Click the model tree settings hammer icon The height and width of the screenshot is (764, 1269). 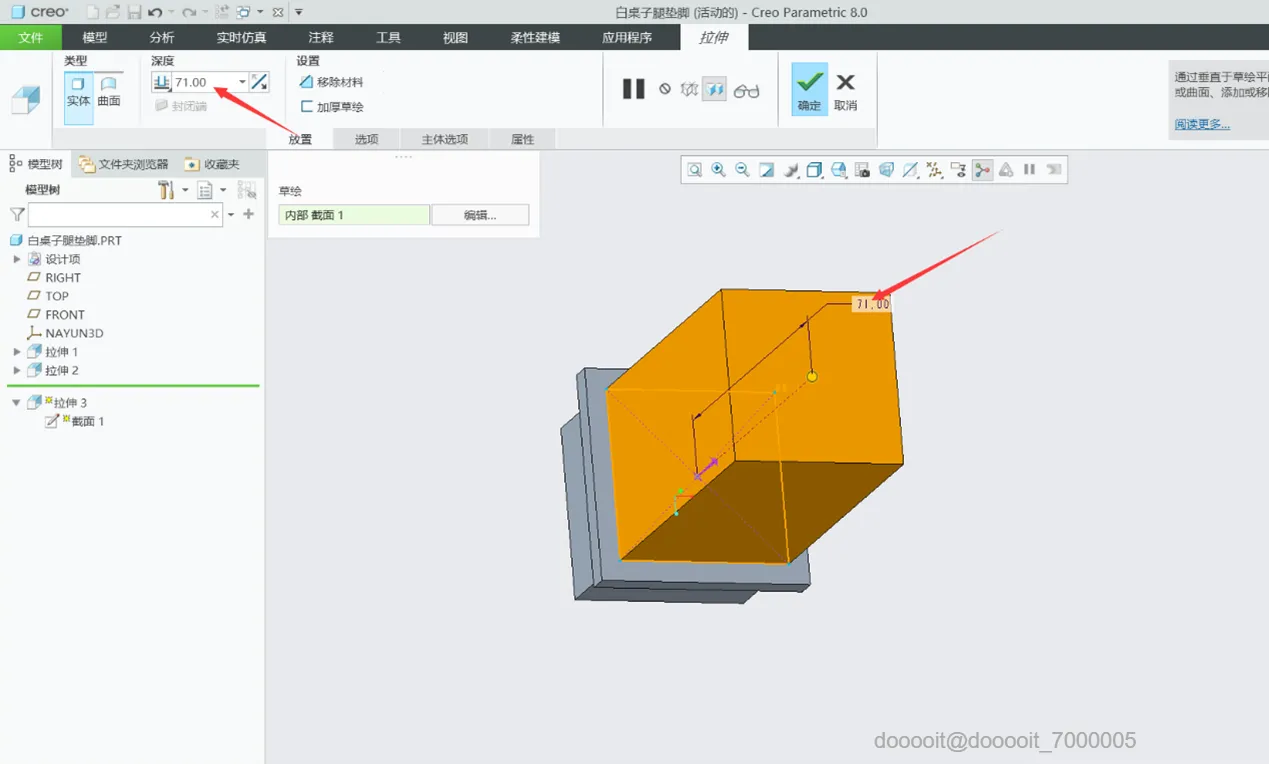pos(166,190)
